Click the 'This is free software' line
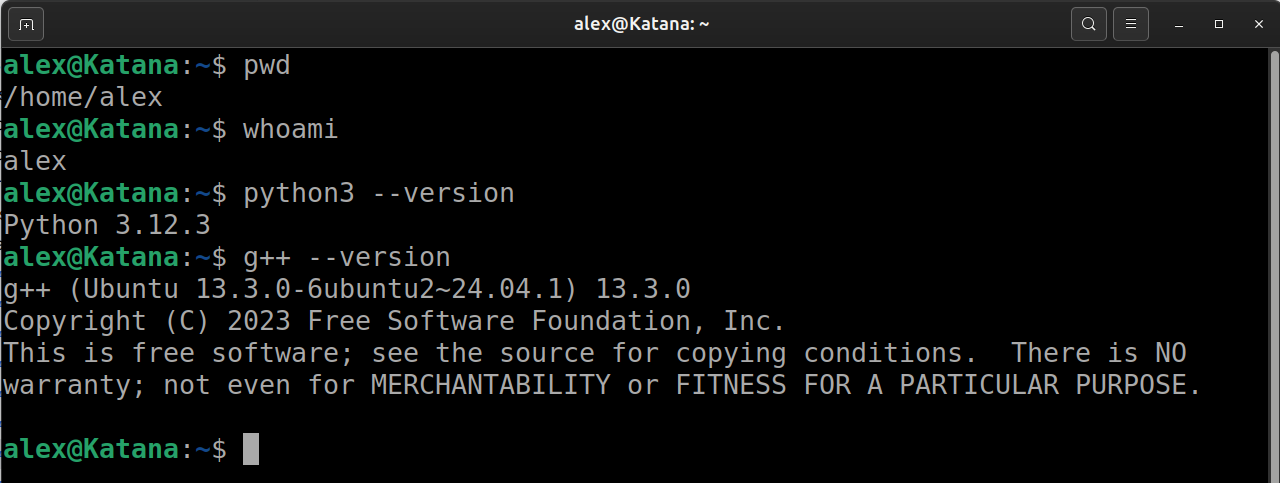Screen dimensions: 1280x483 [595, 353]
